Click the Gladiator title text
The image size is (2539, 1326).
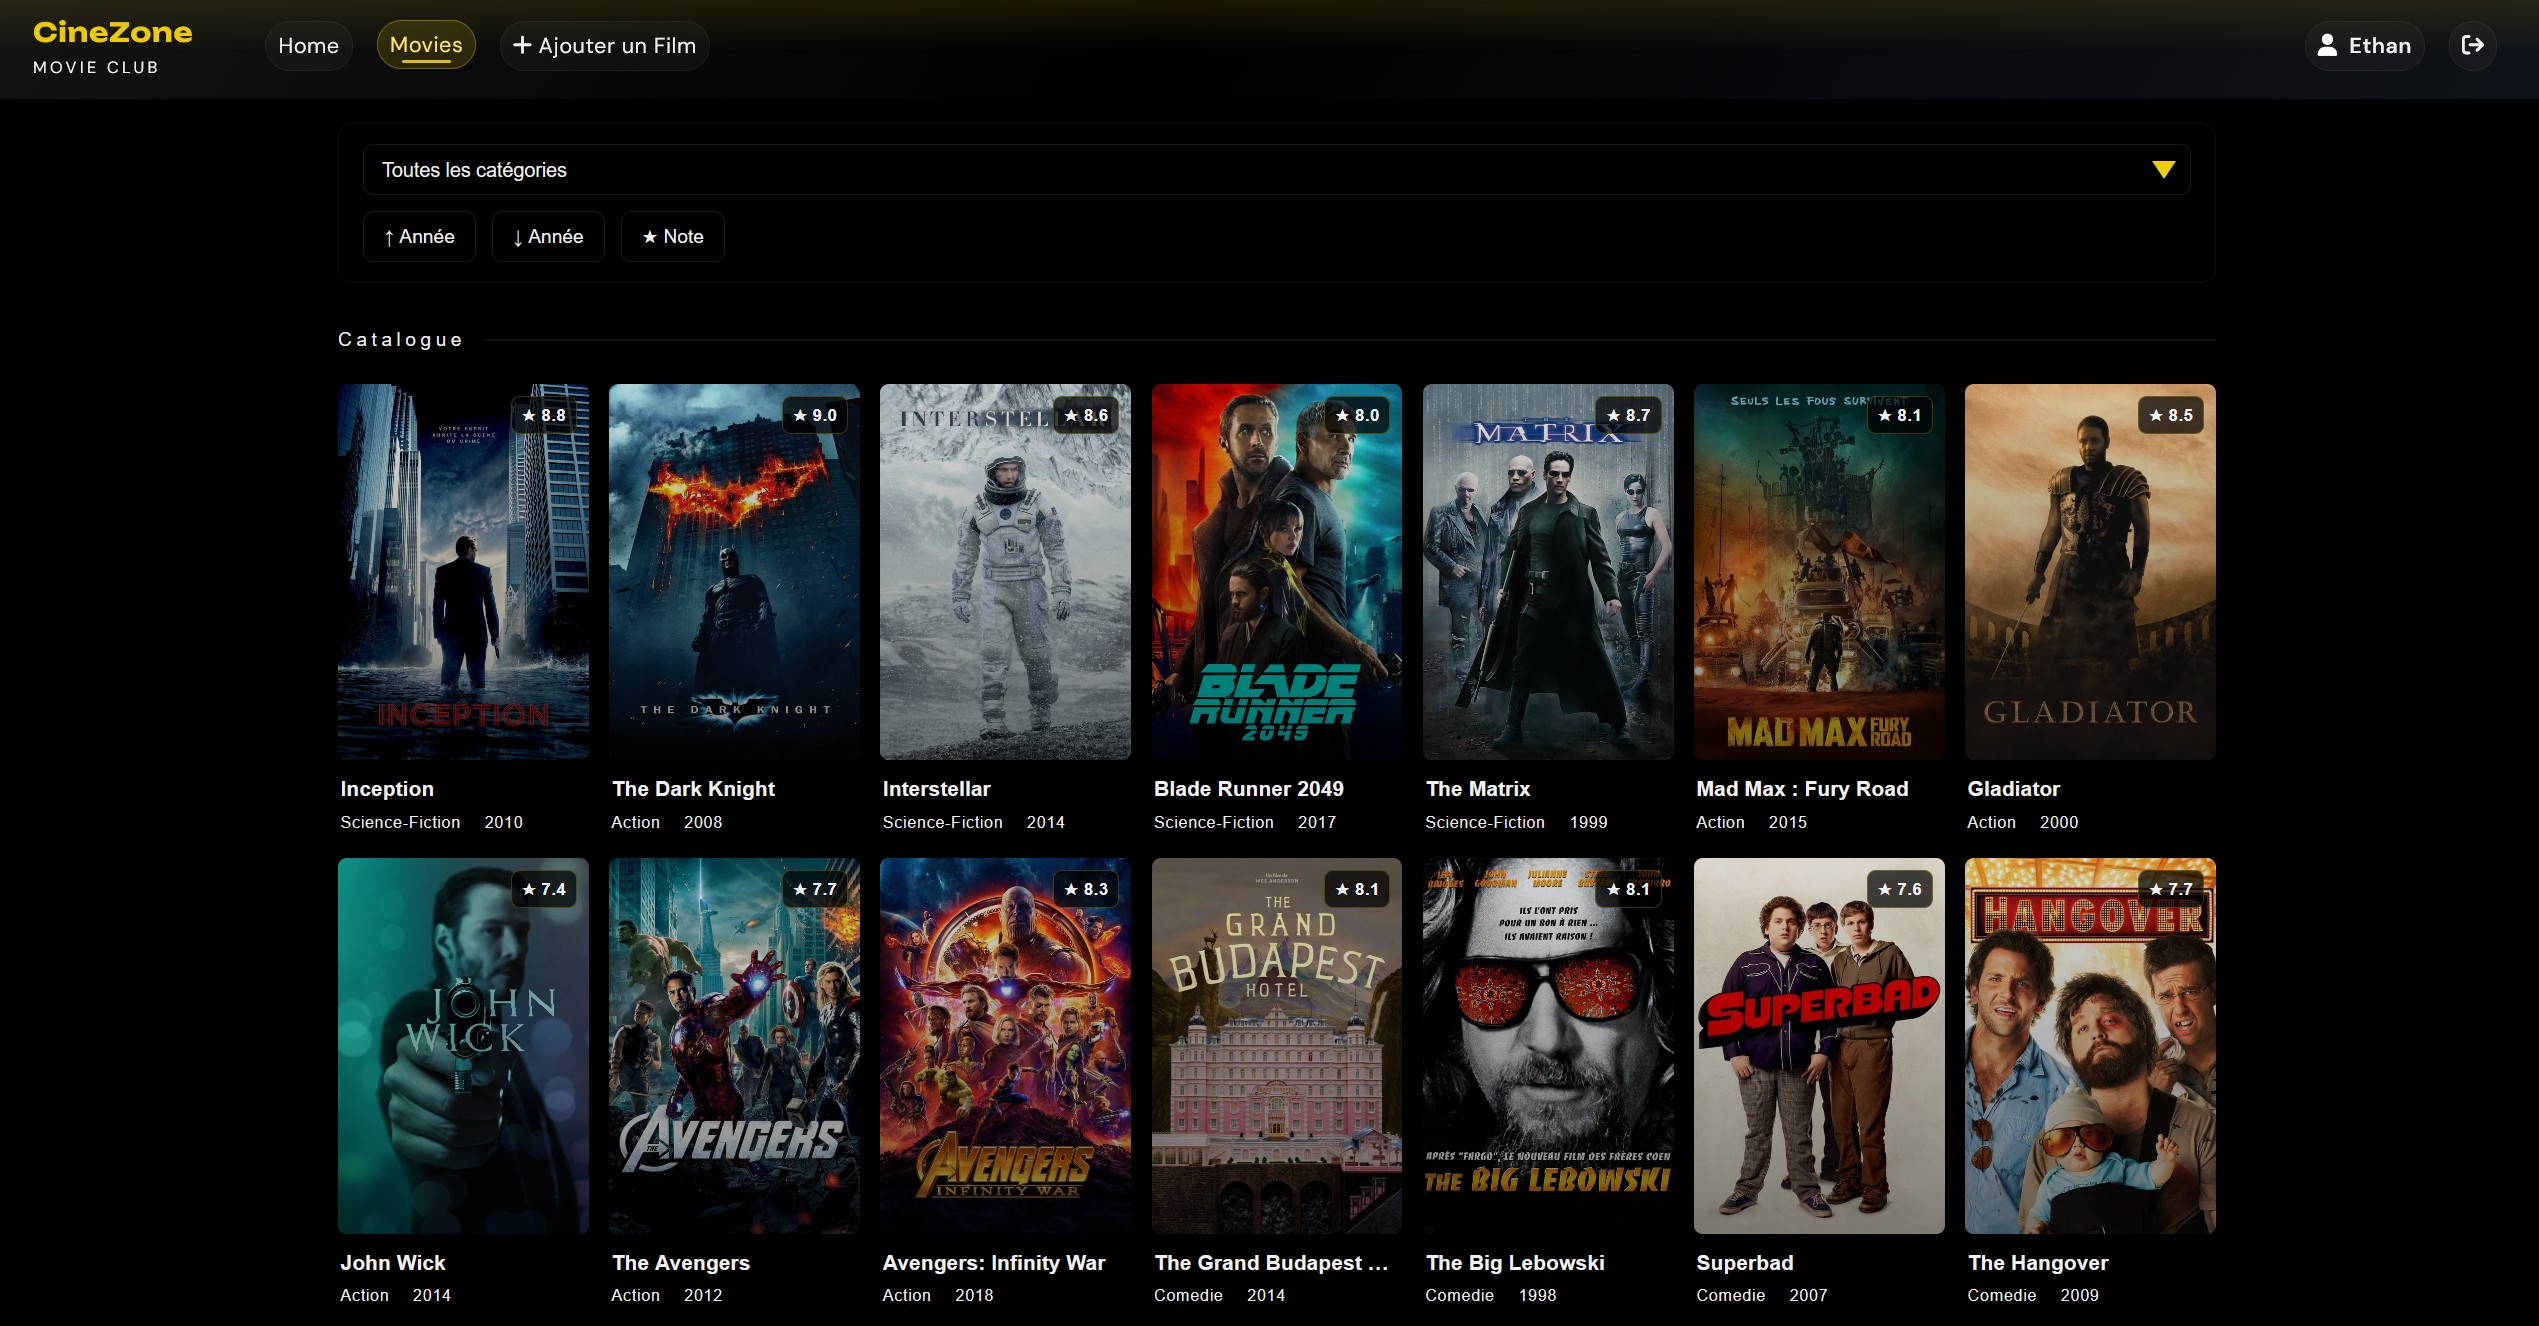point(2013,789)
